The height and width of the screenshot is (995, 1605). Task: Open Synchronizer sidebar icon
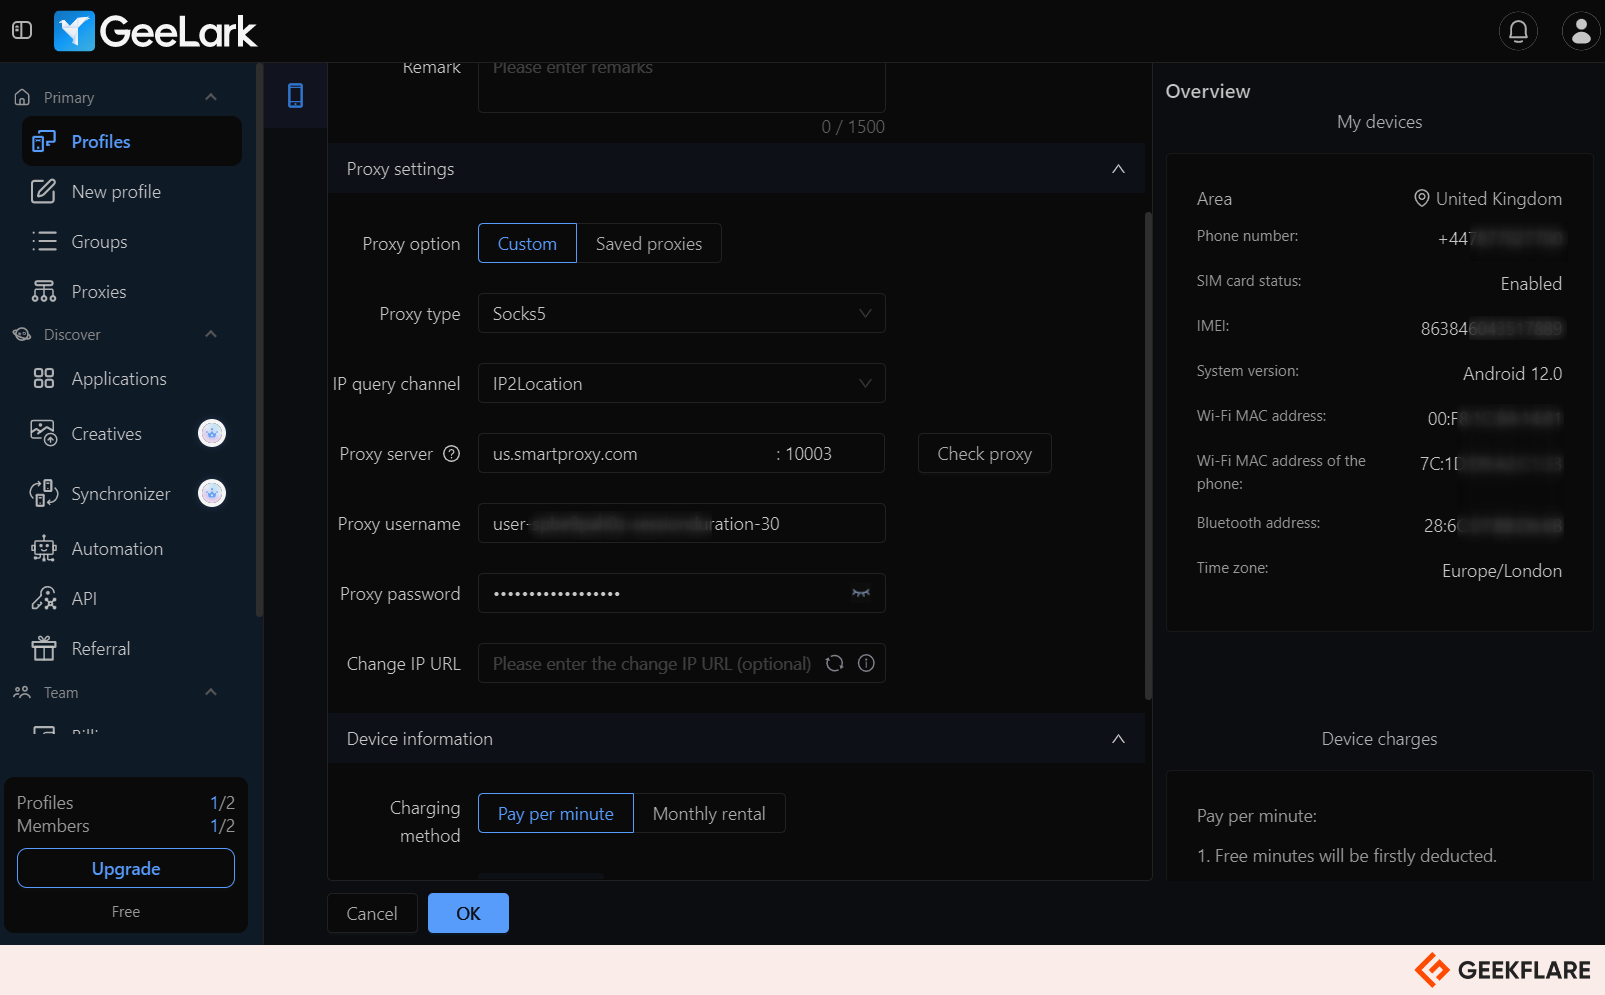point(44,493)
